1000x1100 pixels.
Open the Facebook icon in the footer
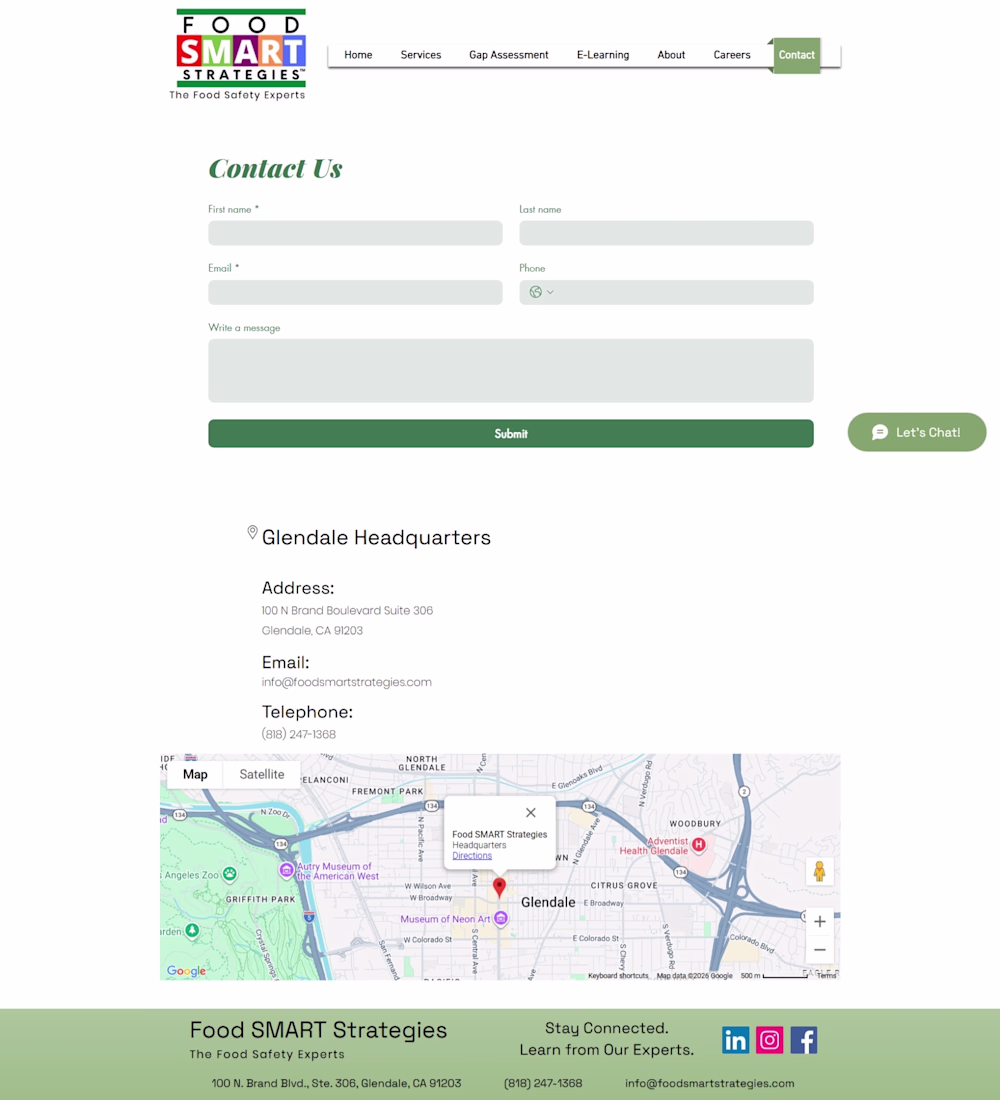point(804,1040)
